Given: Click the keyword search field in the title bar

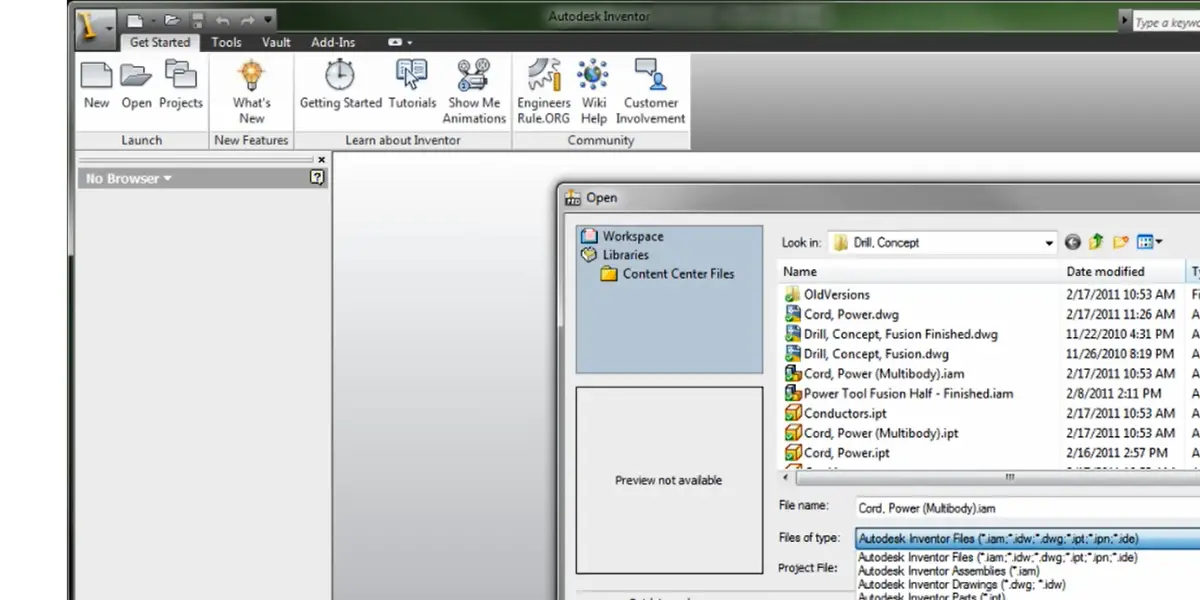Looking at the screenshot, I should (x=1166, y=22).
